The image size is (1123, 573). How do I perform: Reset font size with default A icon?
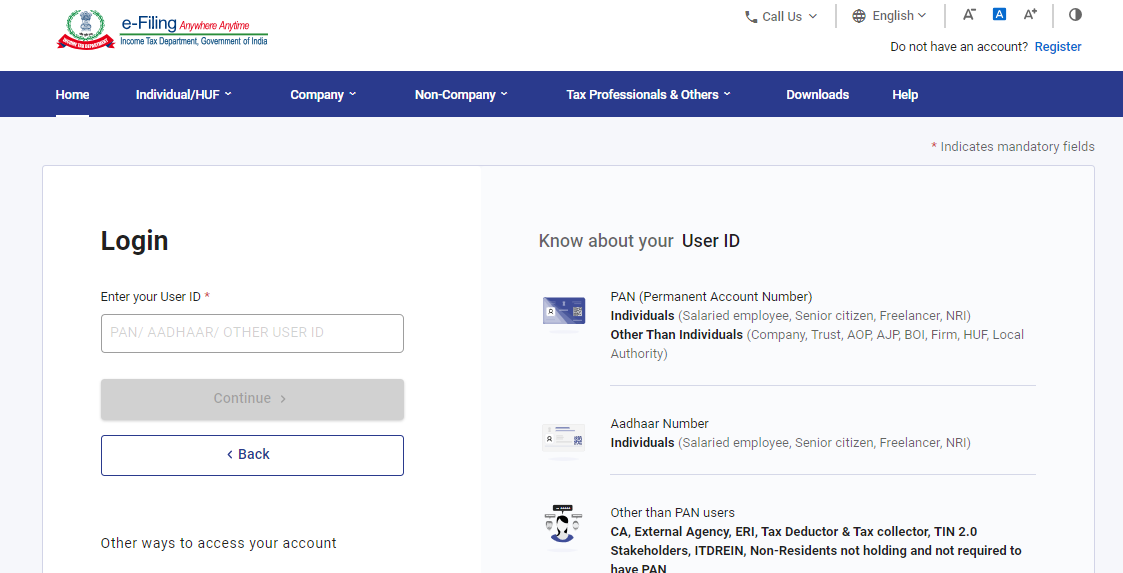click(999, 15)
